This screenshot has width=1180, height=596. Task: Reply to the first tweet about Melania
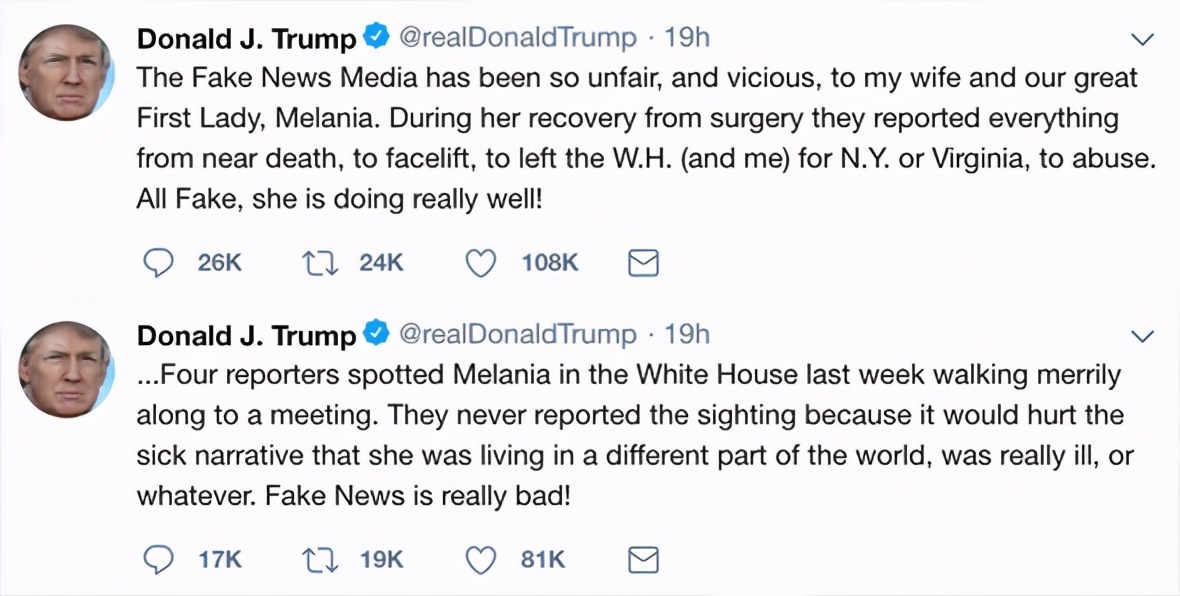point(158,263)
